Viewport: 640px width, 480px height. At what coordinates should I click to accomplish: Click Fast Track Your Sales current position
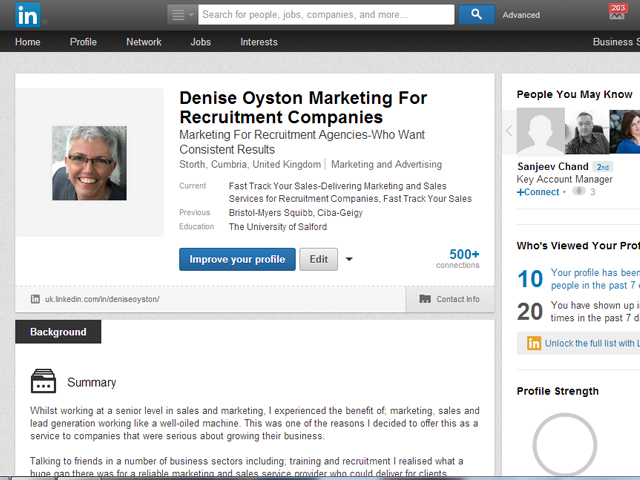350,192
